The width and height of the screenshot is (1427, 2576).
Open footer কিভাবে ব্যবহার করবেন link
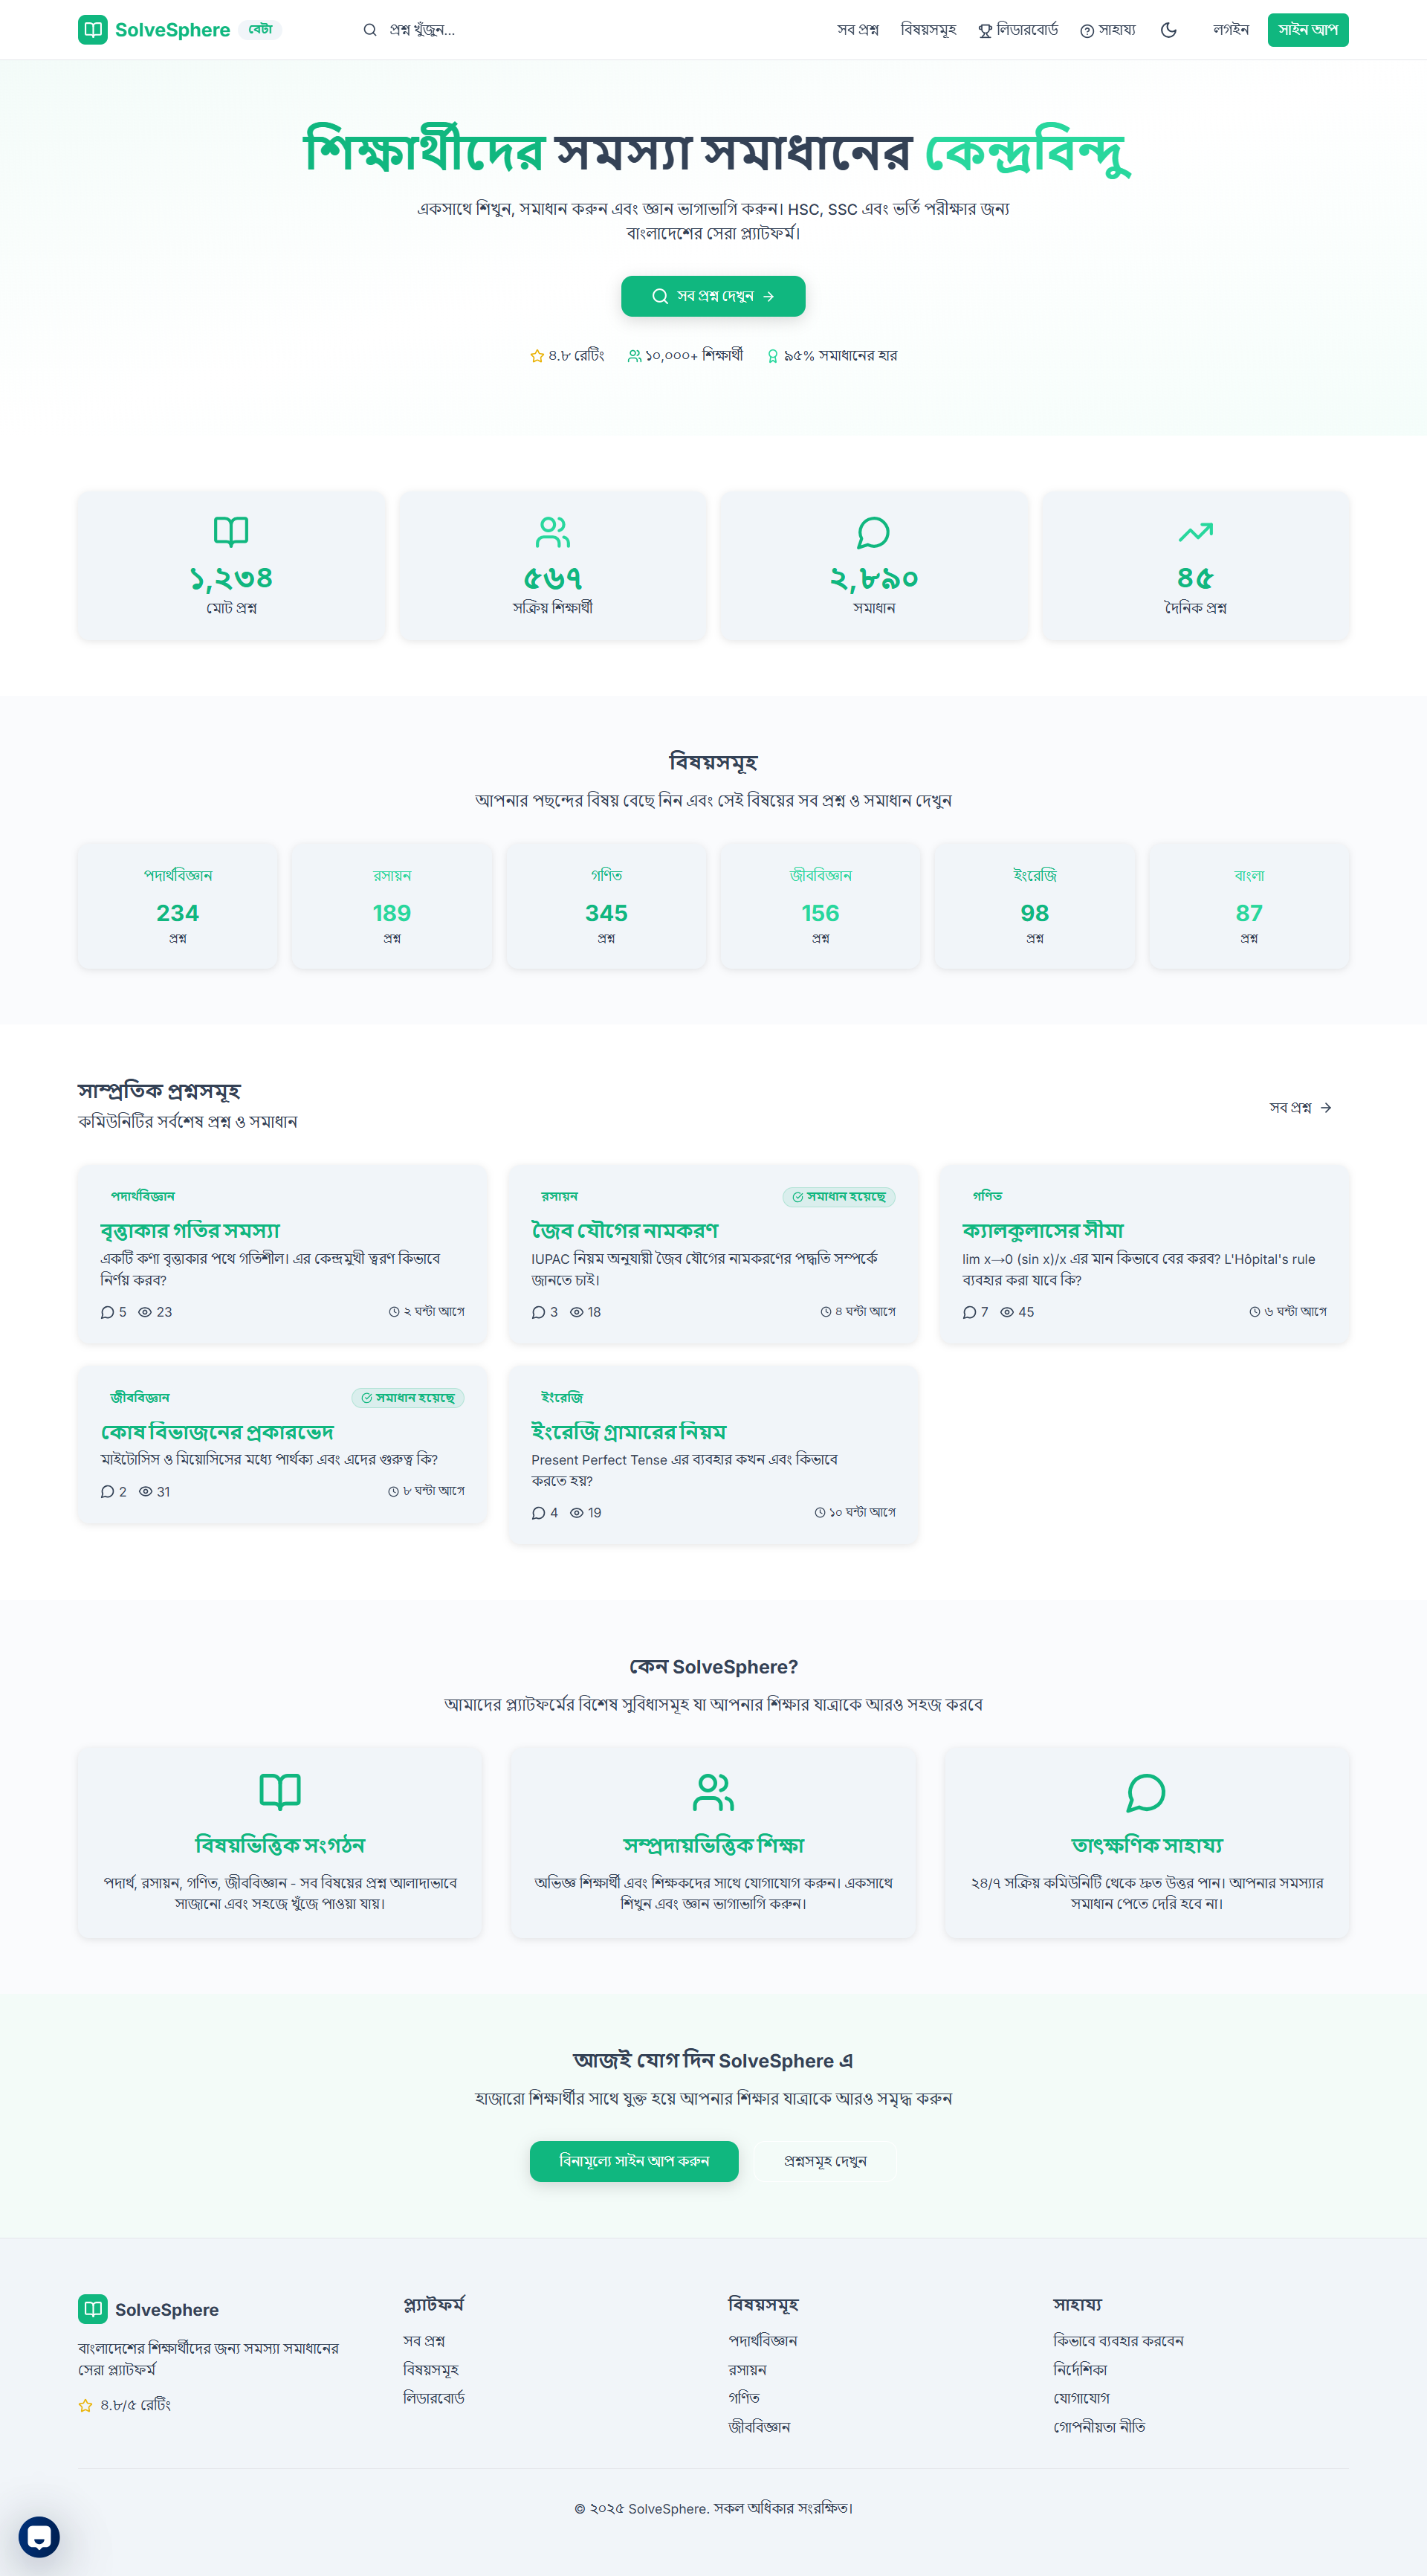coord(1118,2341)
